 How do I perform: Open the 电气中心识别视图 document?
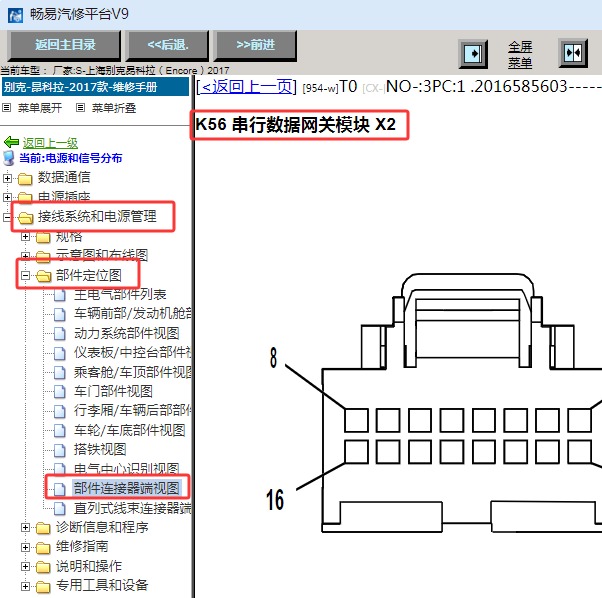(127, 469)
